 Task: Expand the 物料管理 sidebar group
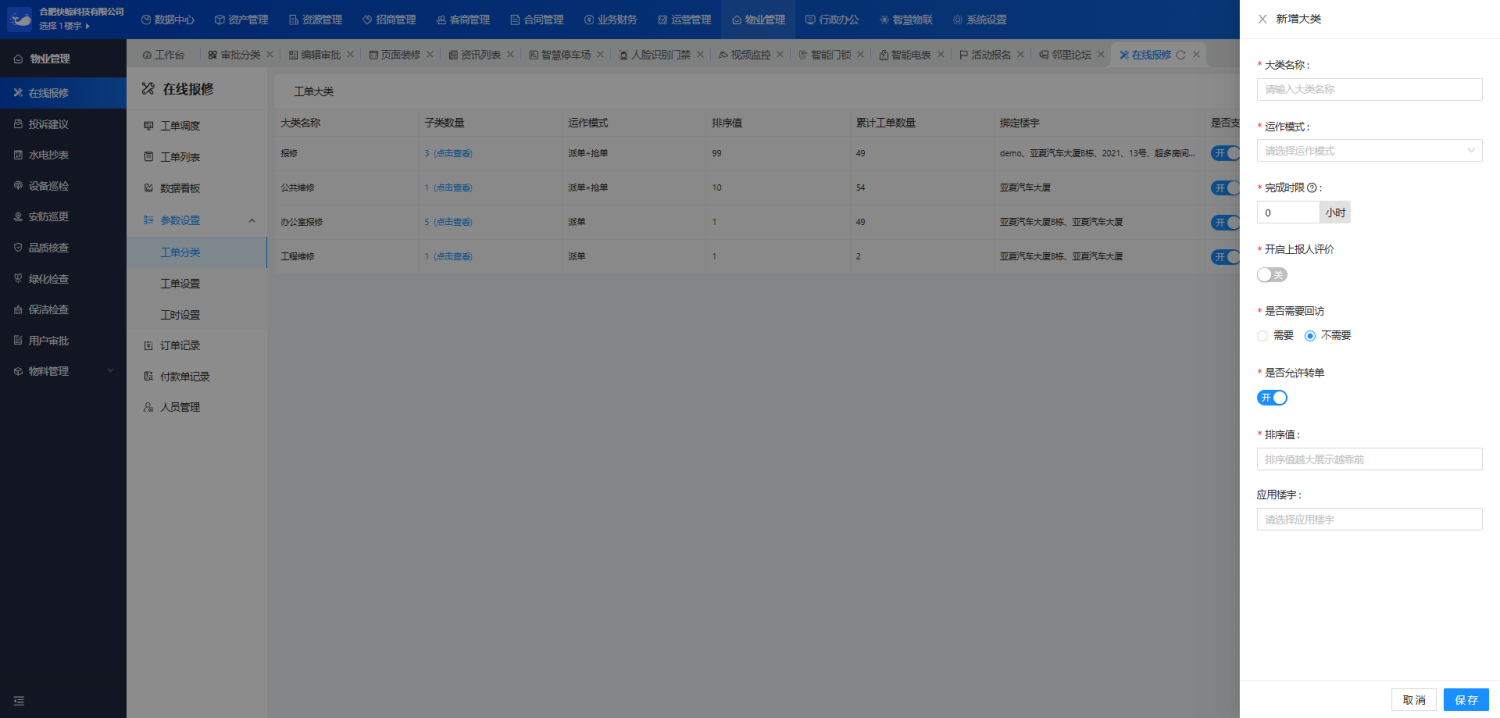[110, 371]
